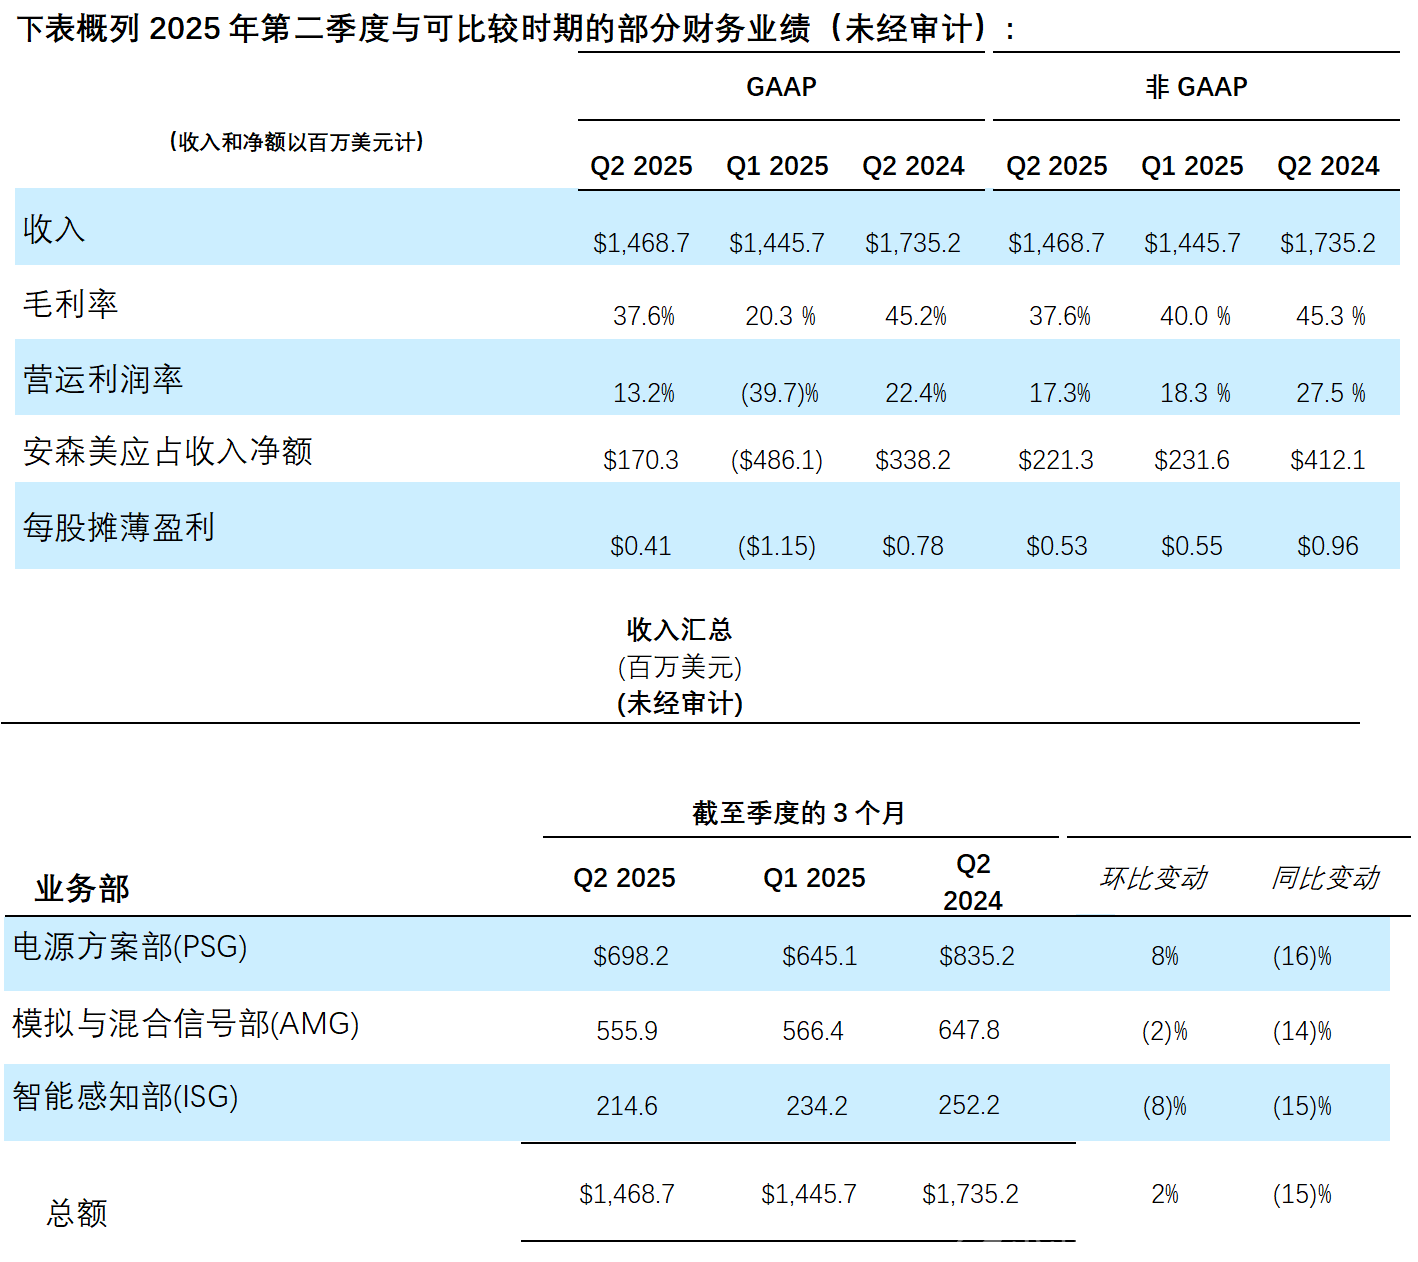Select AMG revenue '647.8'
The height and width of the screenshot is (1262, 1418).
(x=969, y=1030)
